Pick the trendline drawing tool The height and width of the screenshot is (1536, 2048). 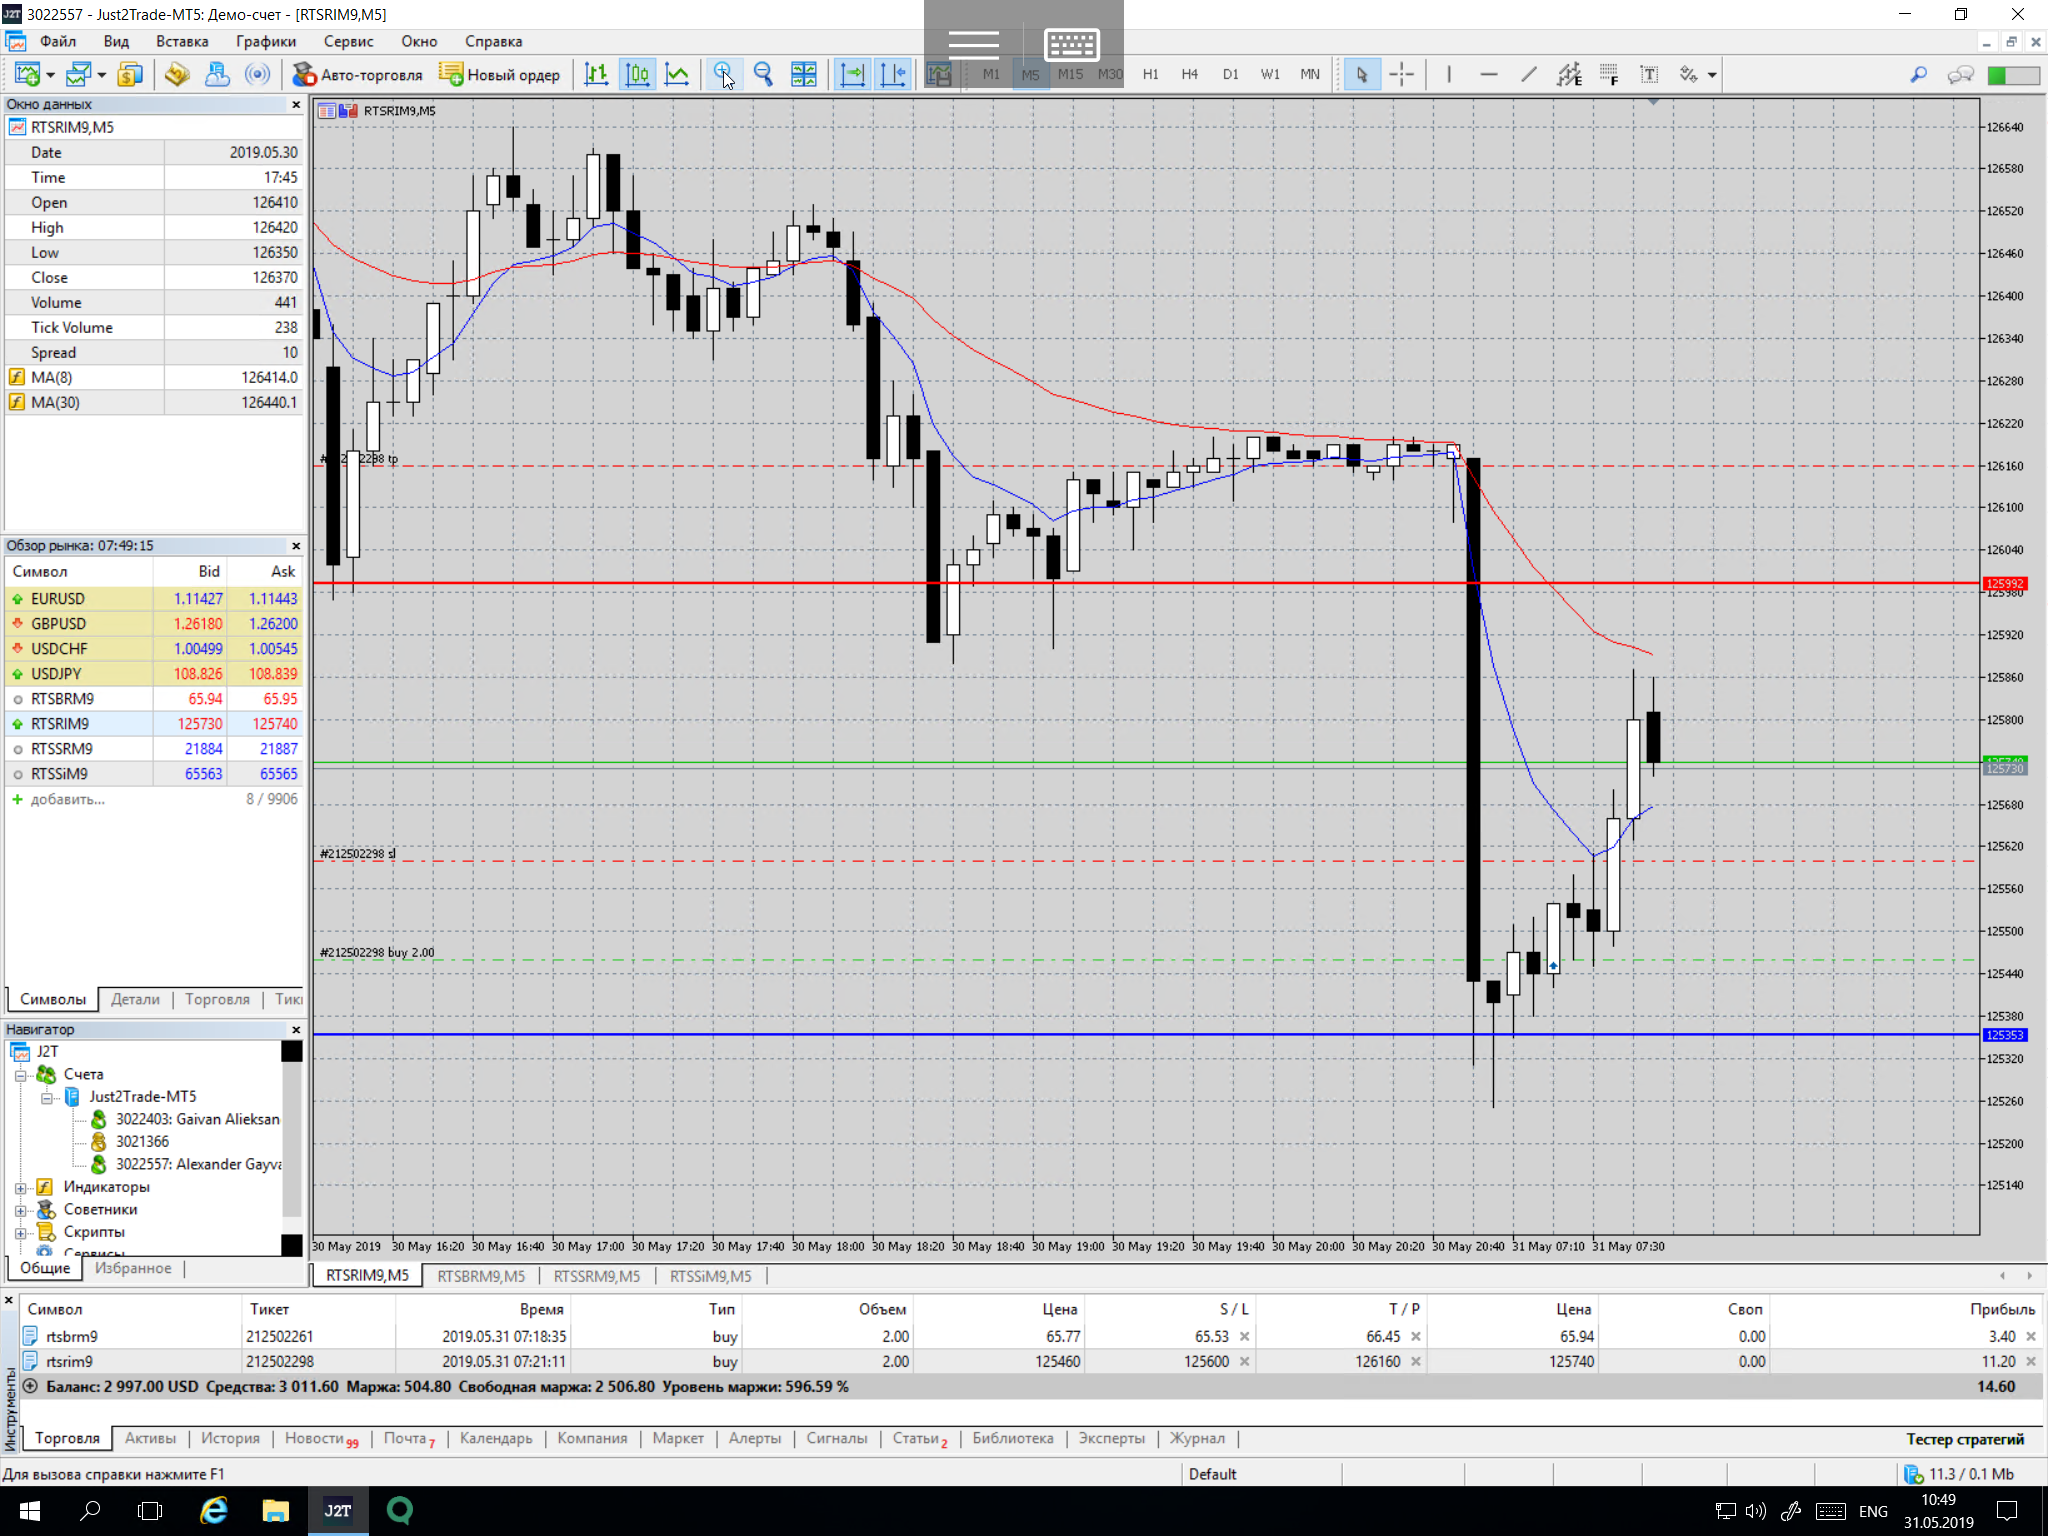pyautogui.click(x=1528, y=74)
